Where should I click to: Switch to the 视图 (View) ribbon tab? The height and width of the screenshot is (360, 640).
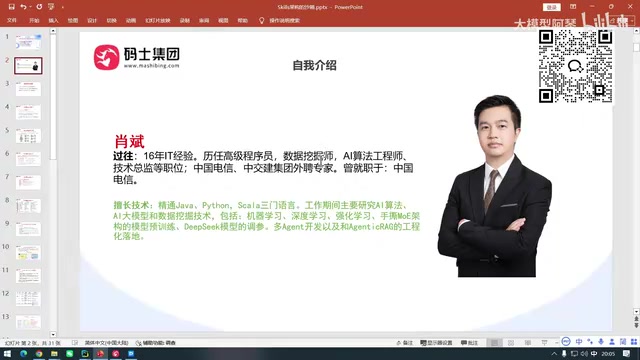pos(223,20)
